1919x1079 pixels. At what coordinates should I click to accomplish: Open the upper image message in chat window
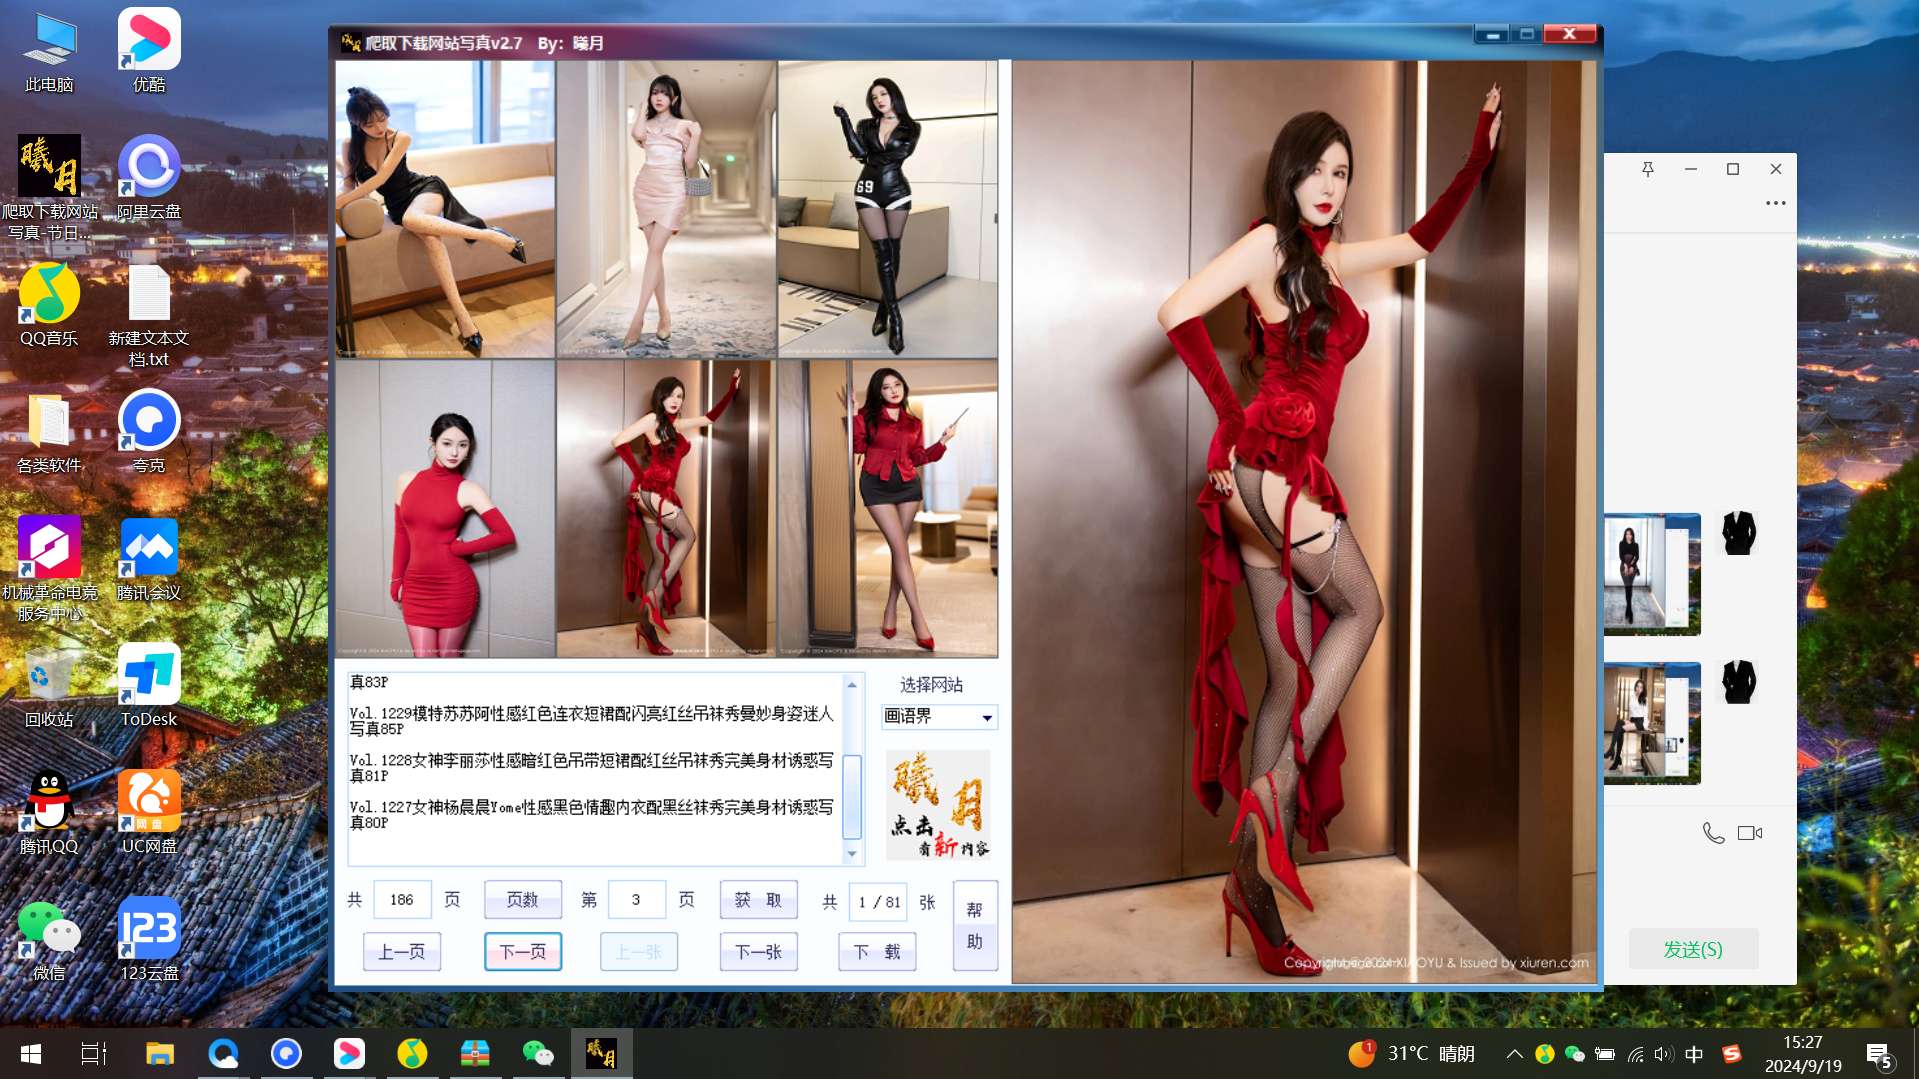click(x=1652, y=574)
